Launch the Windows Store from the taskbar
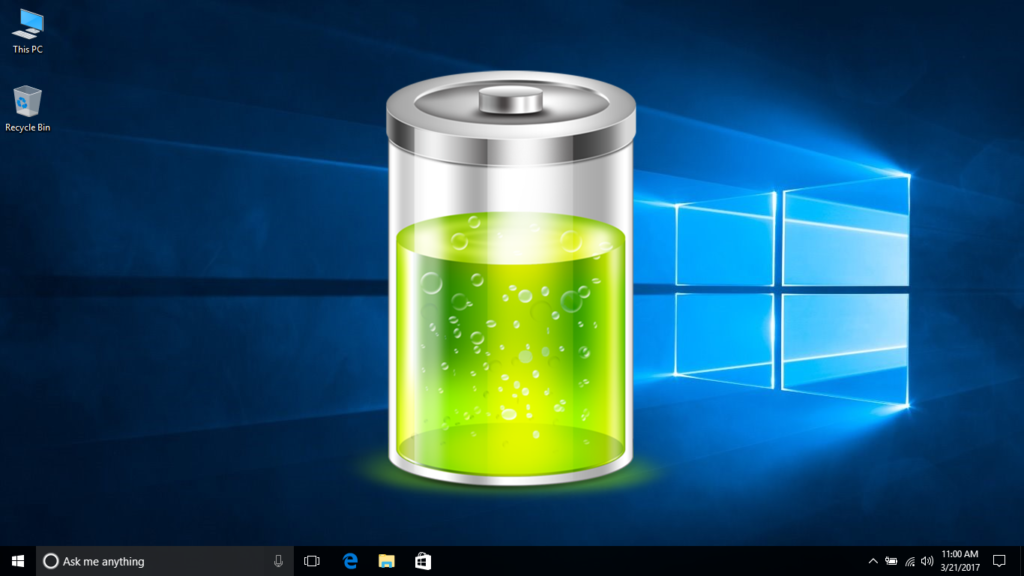Viewport: 1024px width, 576px height. pos(423,561)
